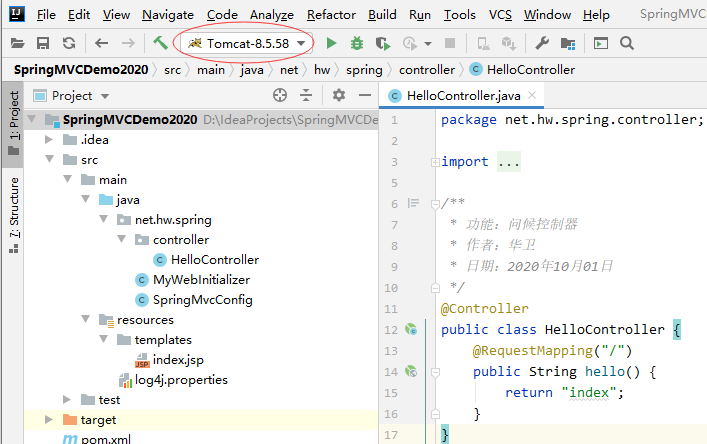
Task: Open Search Everywhere magnifier icon
Action: coord(627,43)
